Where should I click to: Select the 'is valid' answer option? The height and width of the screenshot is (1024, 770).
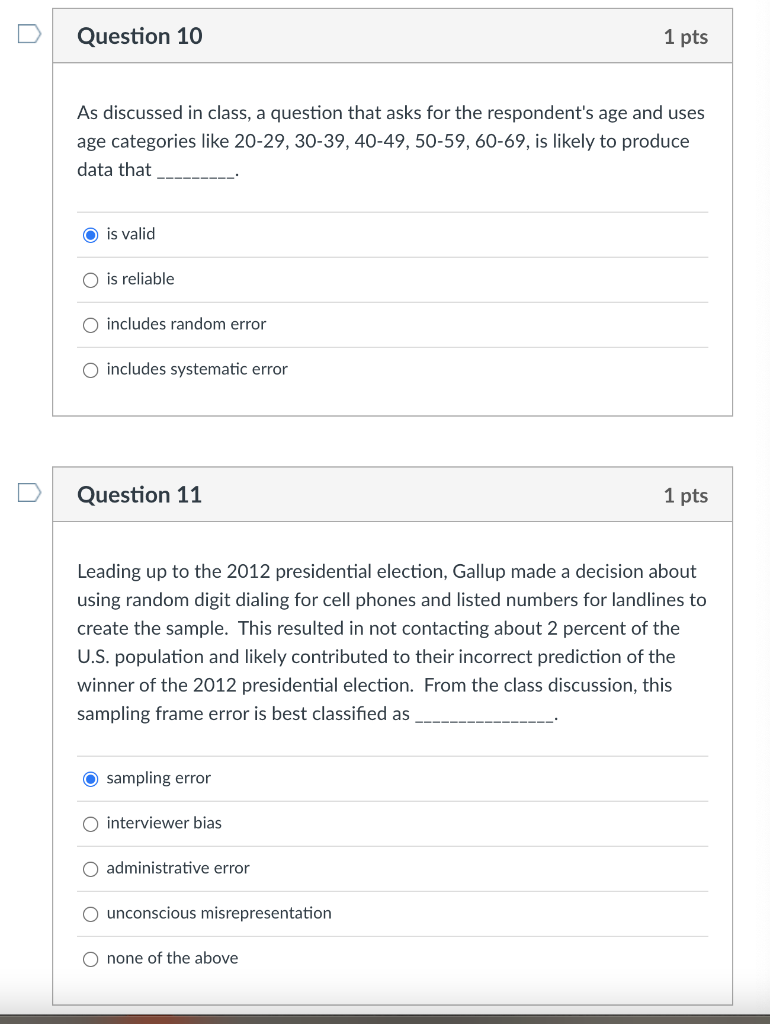coord(91,234)
